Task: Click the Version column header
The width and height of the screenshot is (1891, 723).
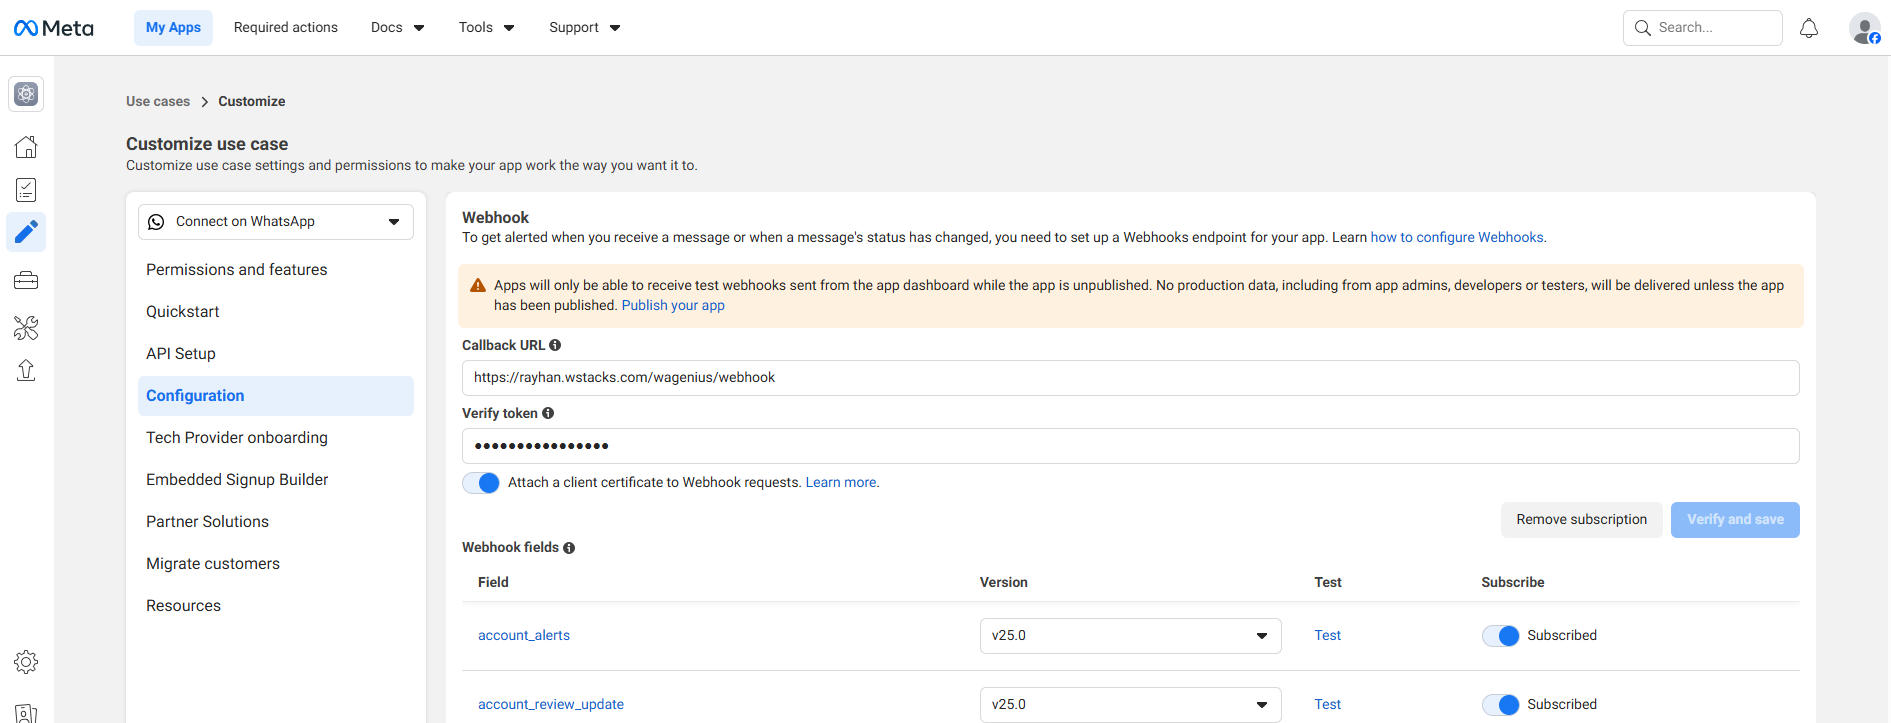Action: point(1003,583)
